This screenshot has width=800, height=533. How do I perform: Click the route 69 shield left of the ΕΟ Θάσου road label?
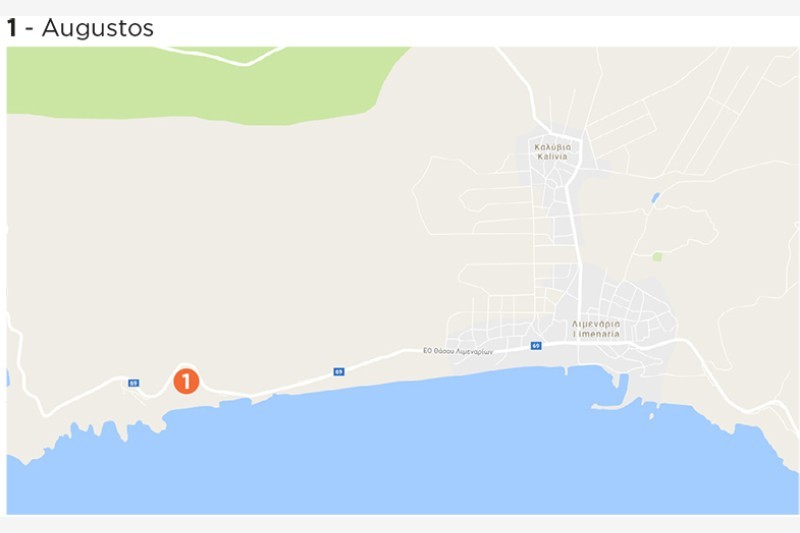click(339, 372)
